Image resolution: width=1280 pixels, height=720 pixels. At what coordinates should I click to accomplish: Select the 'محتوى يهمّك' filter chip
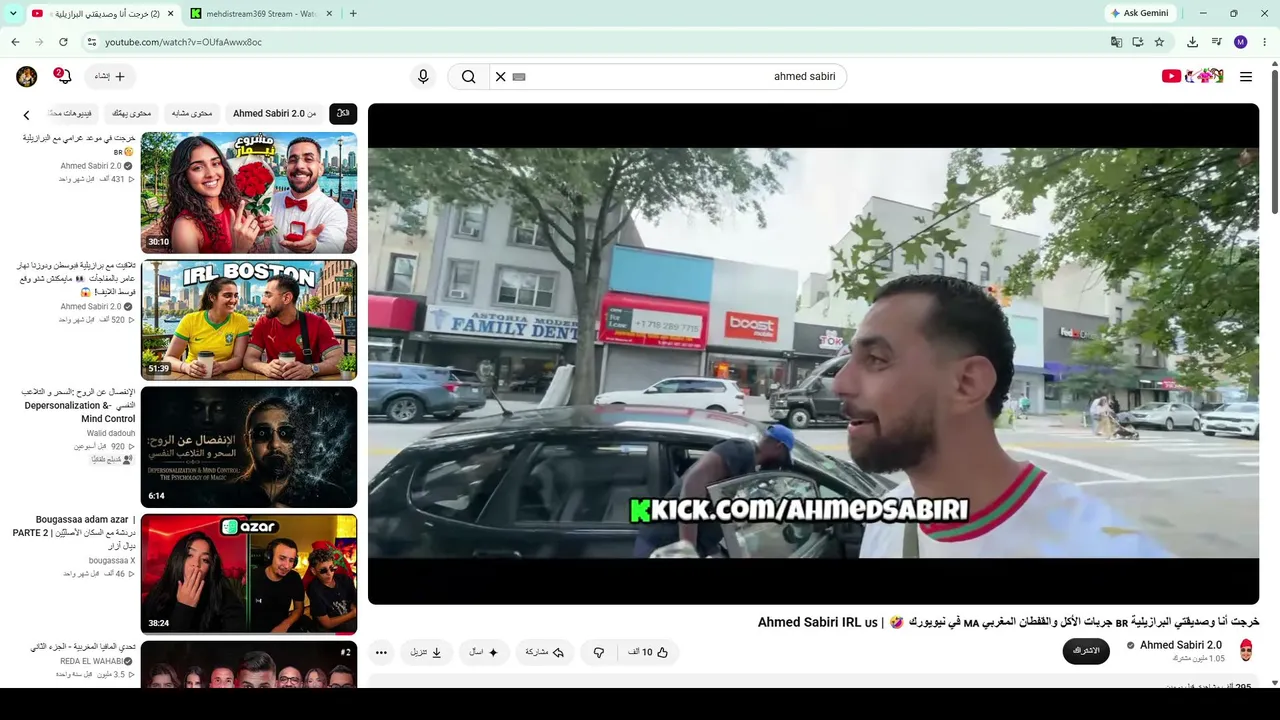pyautogui.click(x=132, y=113)
